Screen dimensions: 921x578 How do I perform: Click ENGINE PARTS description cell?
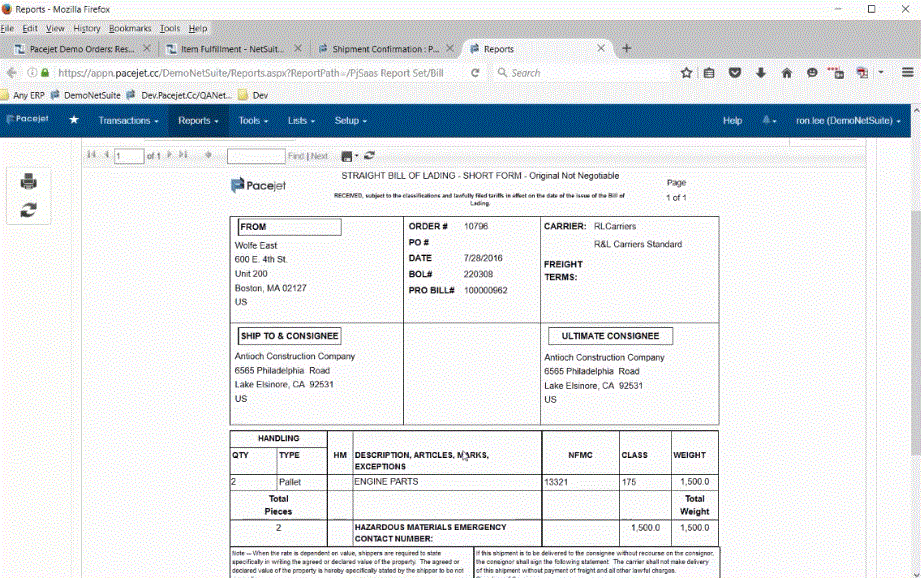click(x=447, y=482)
